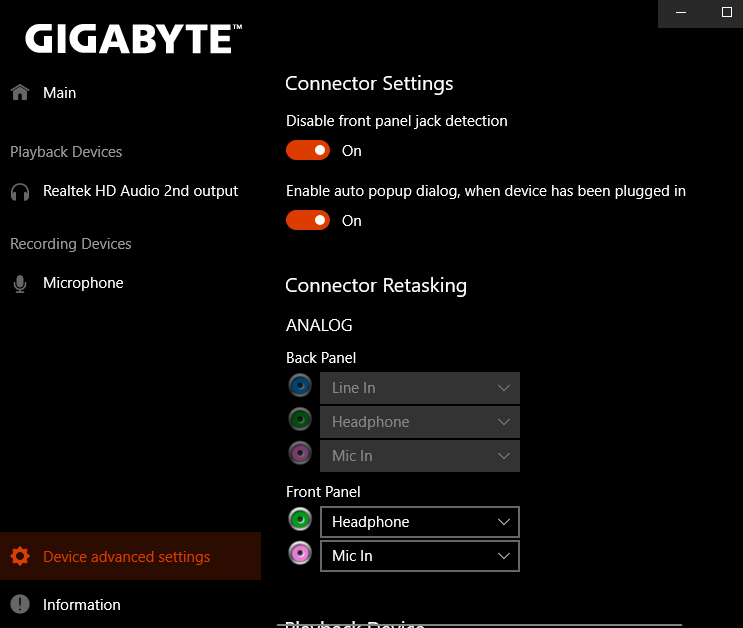Click the Front Panel label
Viewport: 743px width, 628px height.
pyautogui.click(x=323, y=492)
